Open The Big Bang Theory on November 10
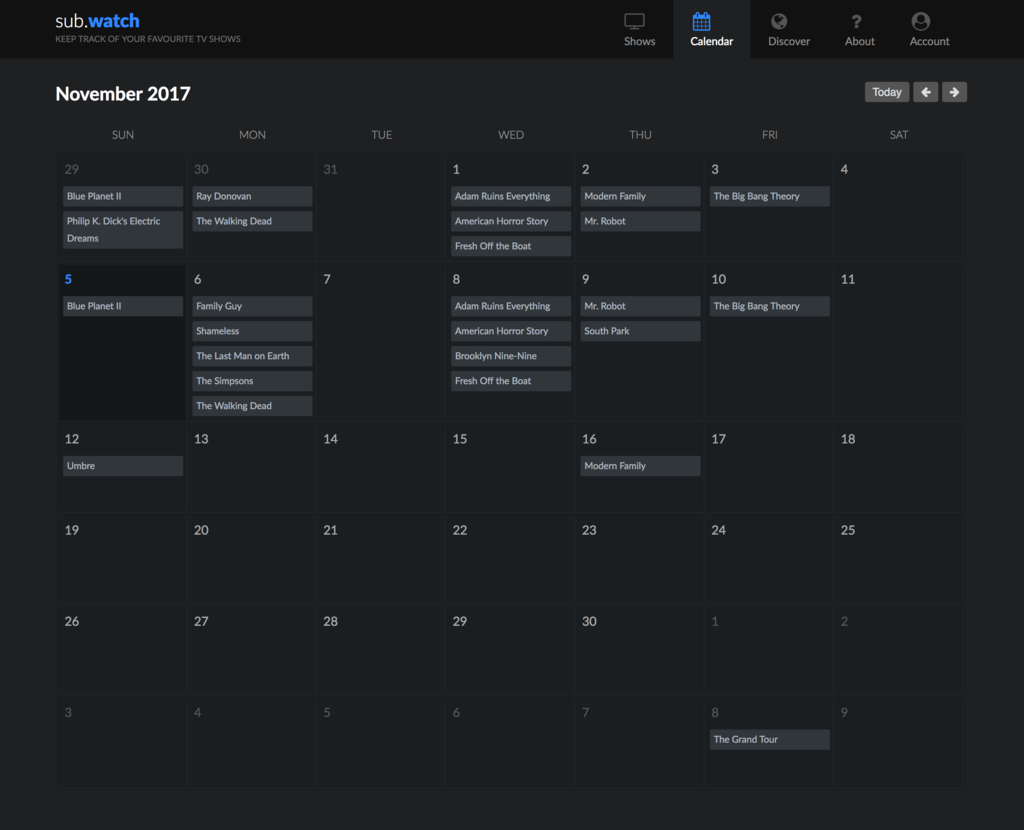Image resolution: width=1024 pixels, height=830 pixels. click(x=769, y=306)
